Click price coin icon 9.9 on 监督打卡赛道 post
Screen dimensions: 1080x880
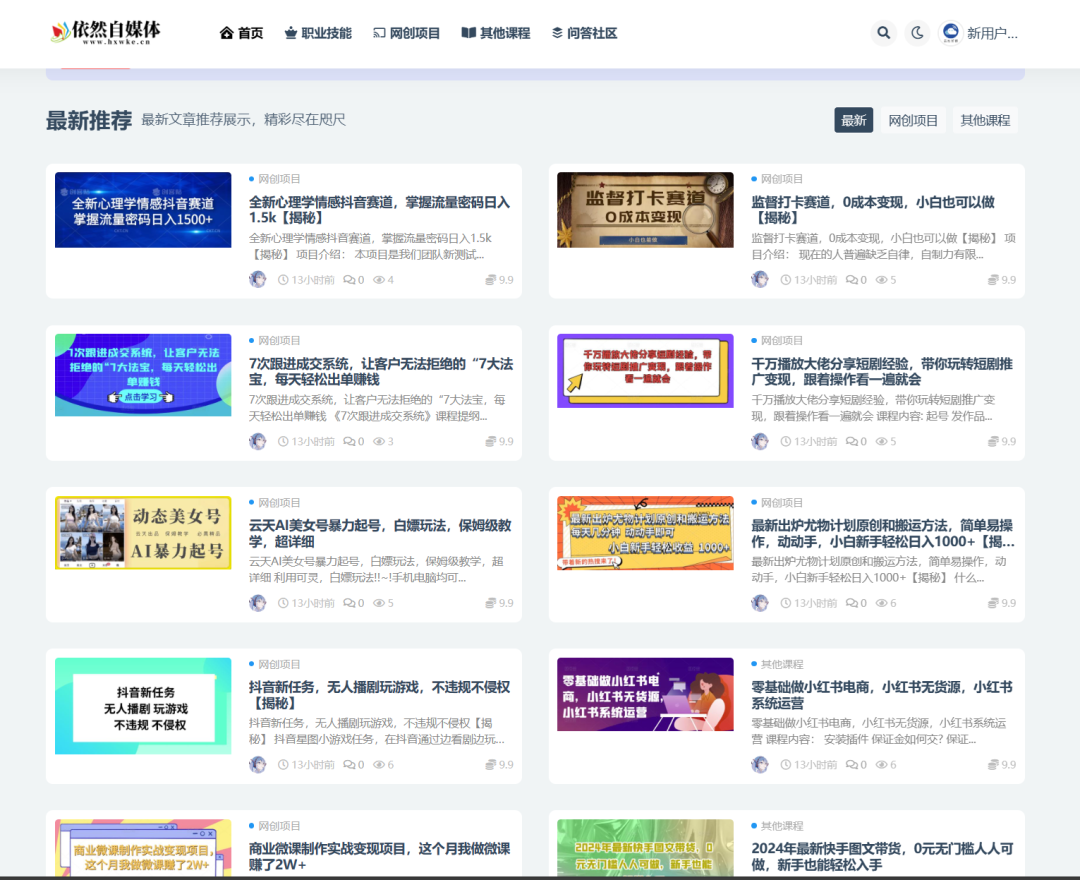(x=993, y=280)
